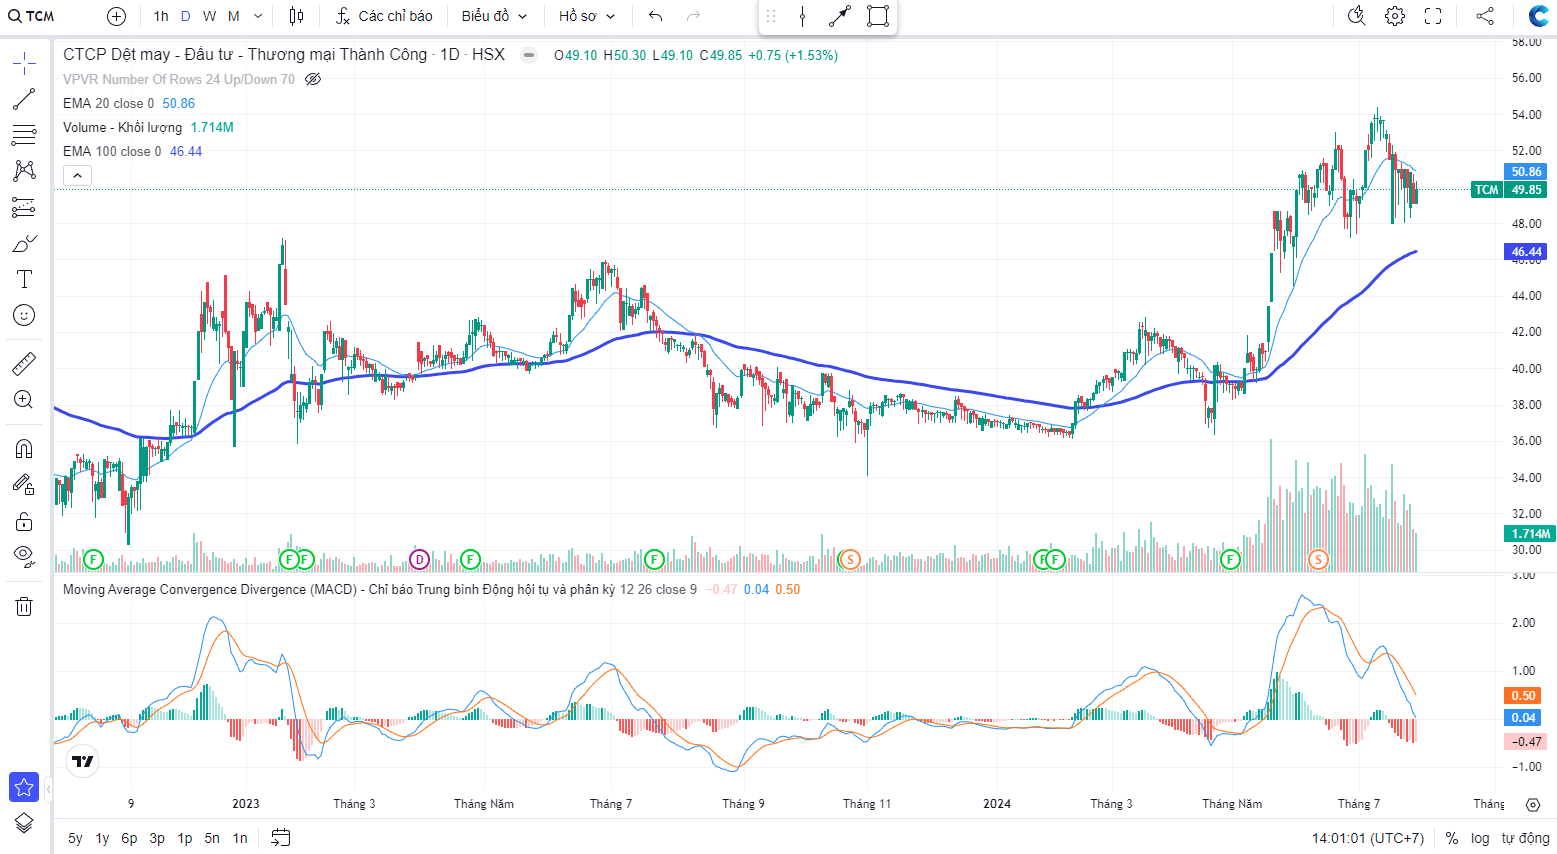The height and width of the screenshot is (854, 1557).
Task: Toggle magnet mode
Action: 24,449
